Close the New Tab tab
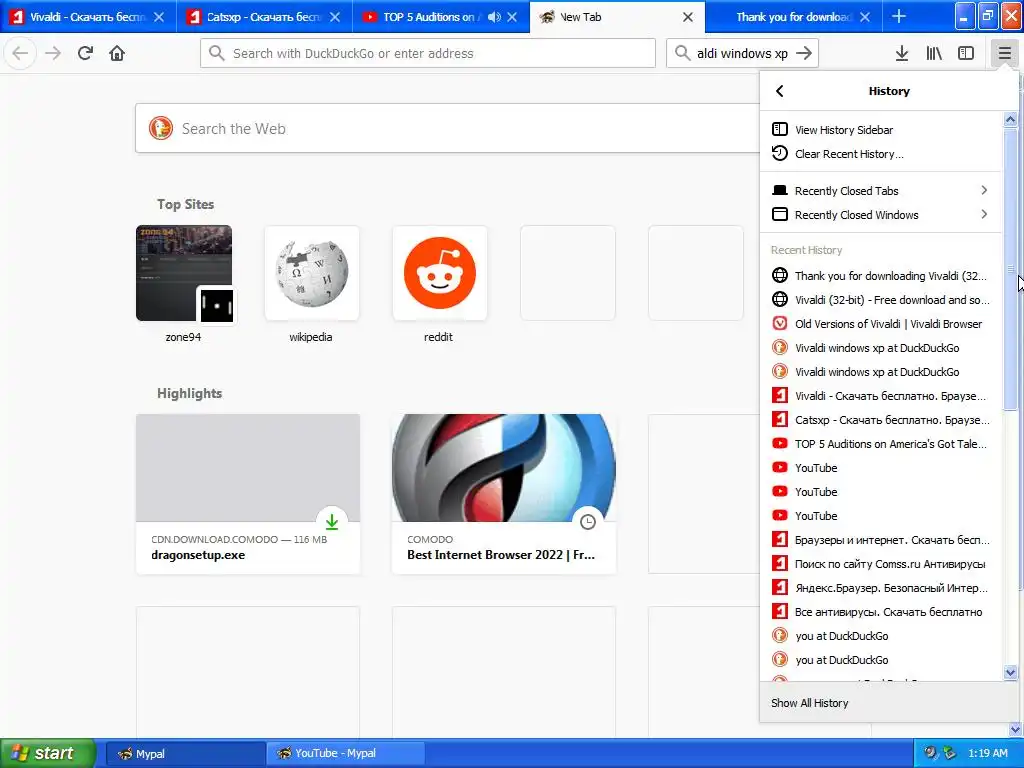1024x768 pixels. pyautogui.click(x=688, y=17)
